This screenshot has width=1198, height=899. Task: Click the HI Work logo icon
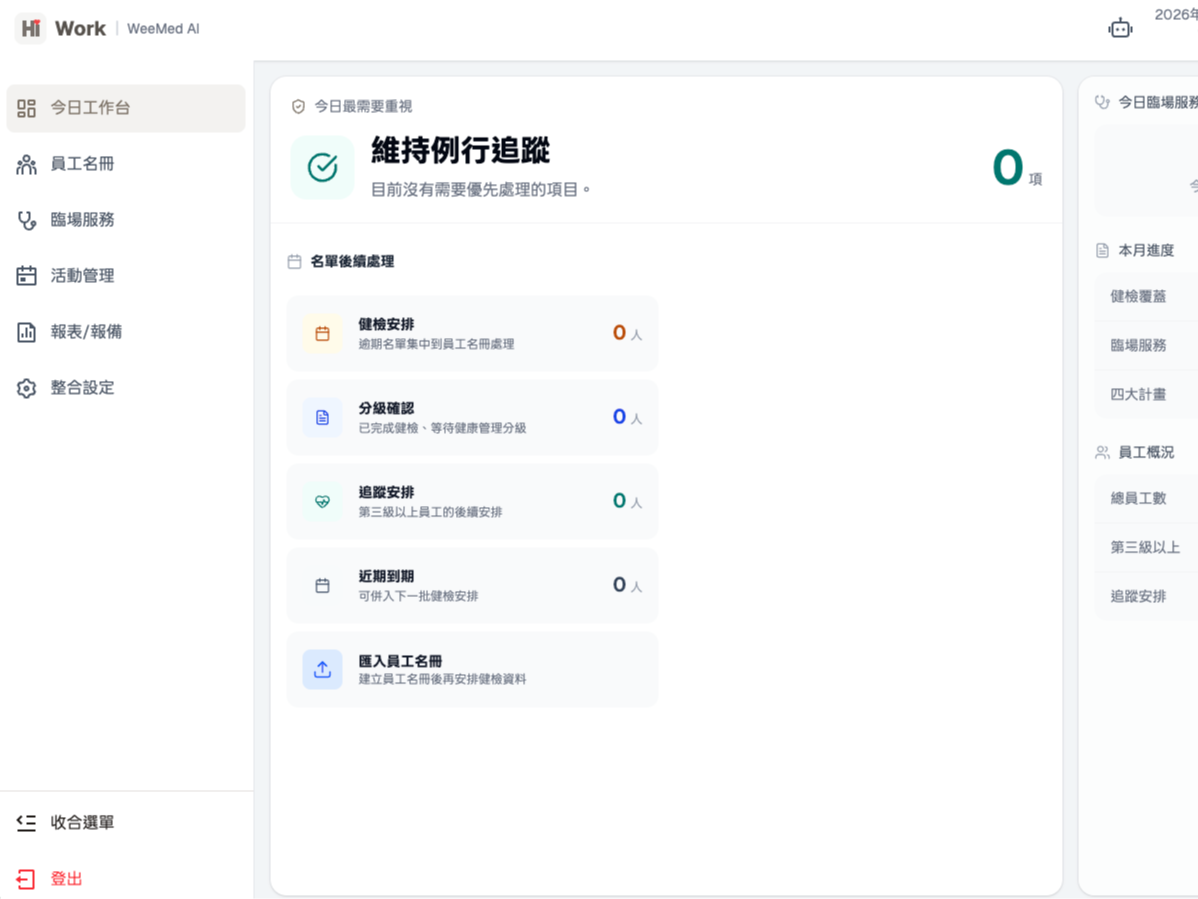(x=31, y=28)
